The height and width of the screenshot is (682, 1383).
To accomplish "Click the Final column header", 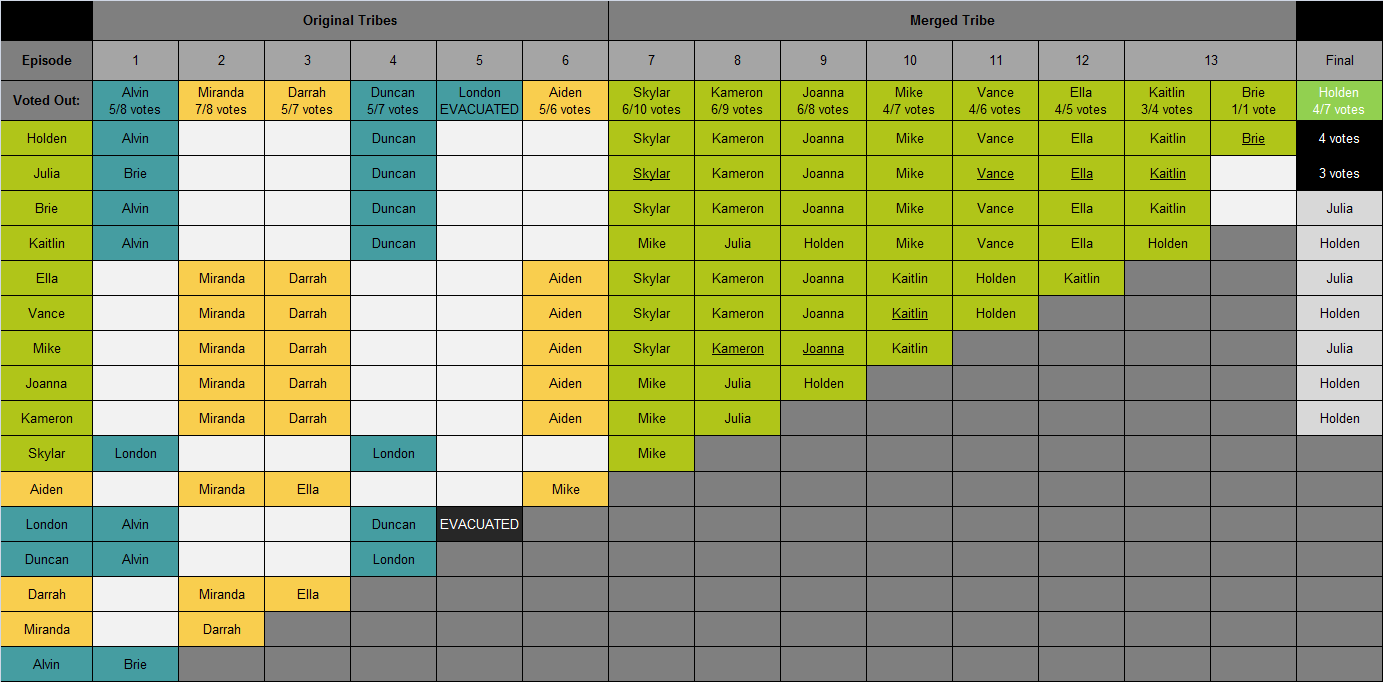I will click(1339, 60).
